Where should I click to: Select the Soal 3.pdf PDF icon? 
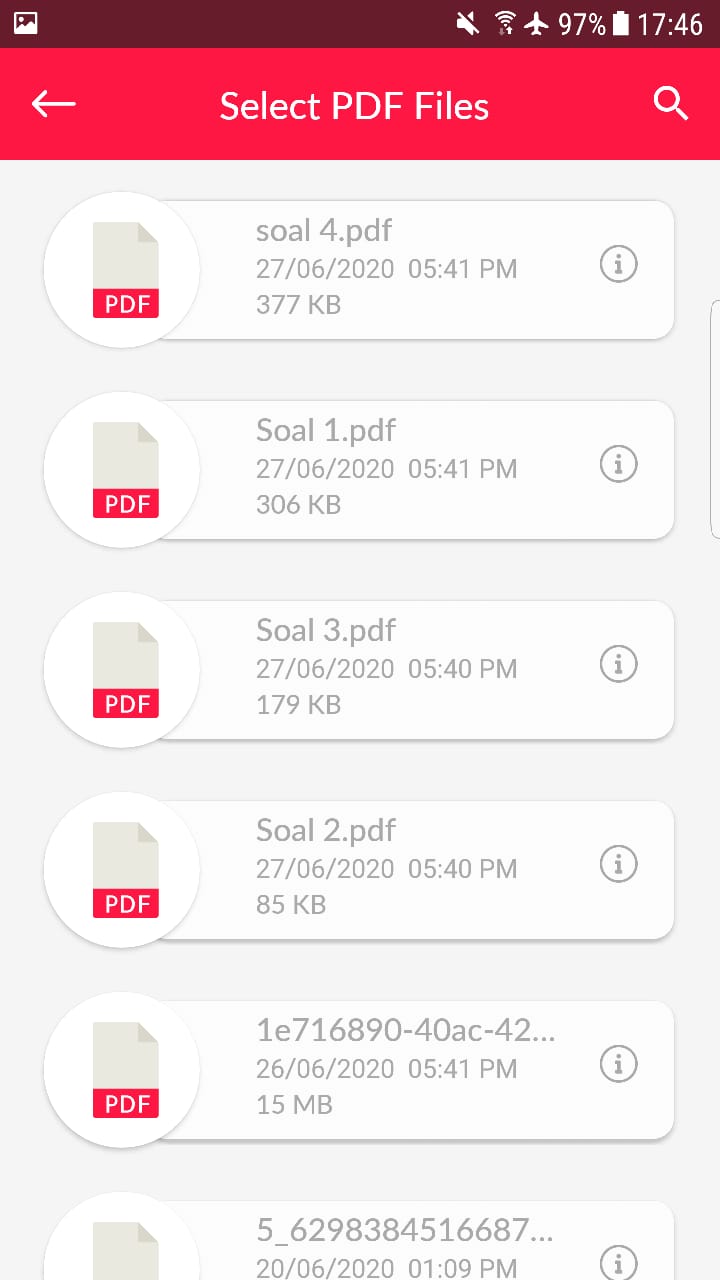tap(124, 670)
